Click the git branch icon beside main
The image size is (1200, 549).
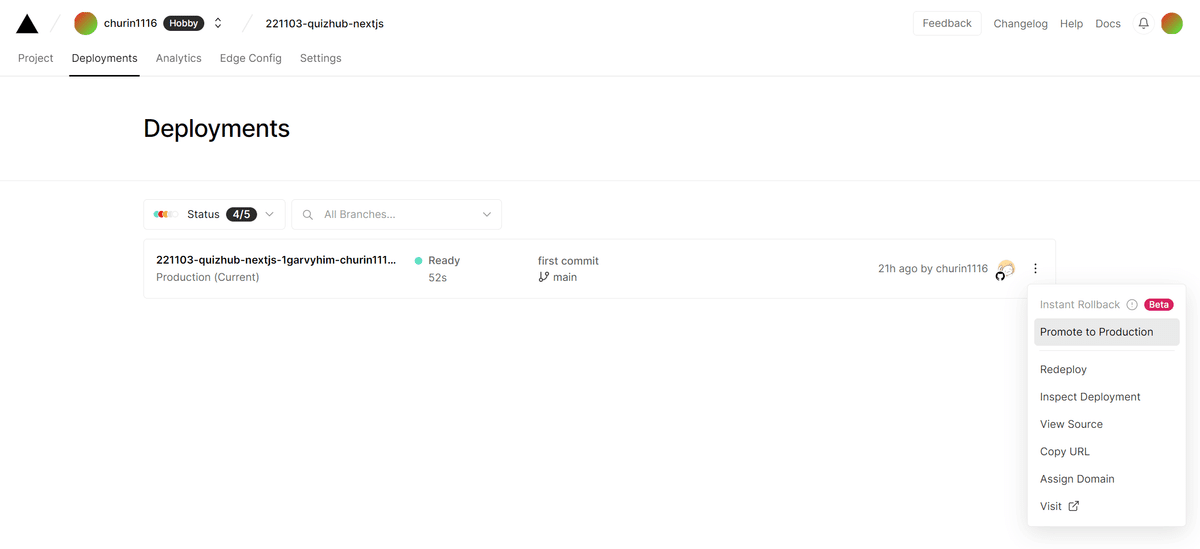544,277
